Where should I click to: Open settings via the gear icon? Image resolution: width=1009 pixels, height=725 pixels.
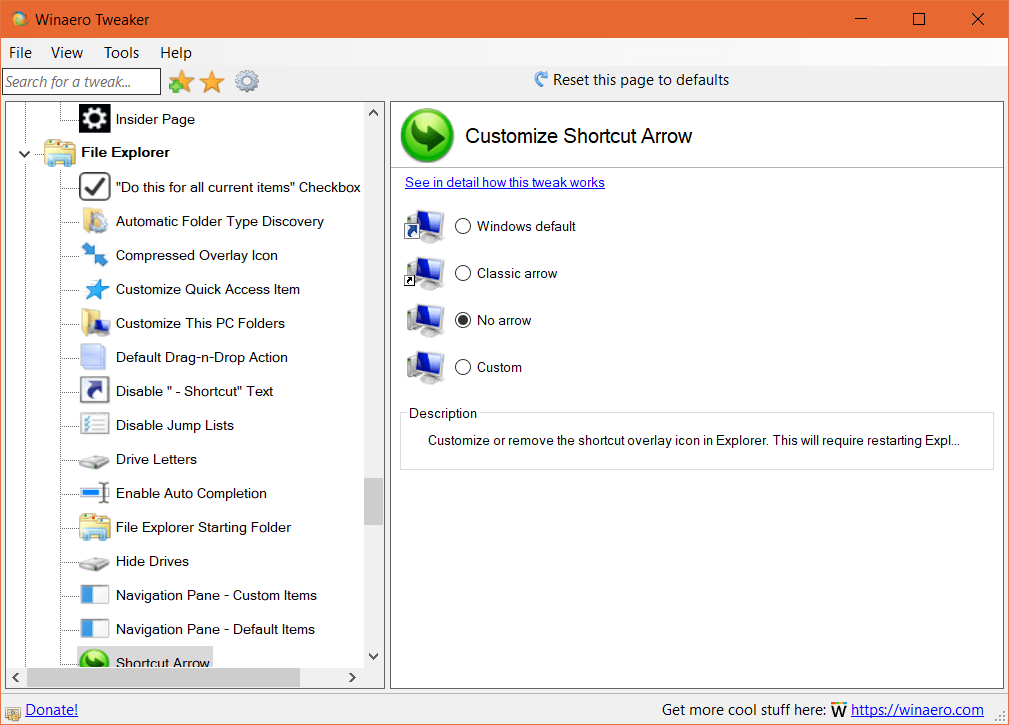pos(247,82)
